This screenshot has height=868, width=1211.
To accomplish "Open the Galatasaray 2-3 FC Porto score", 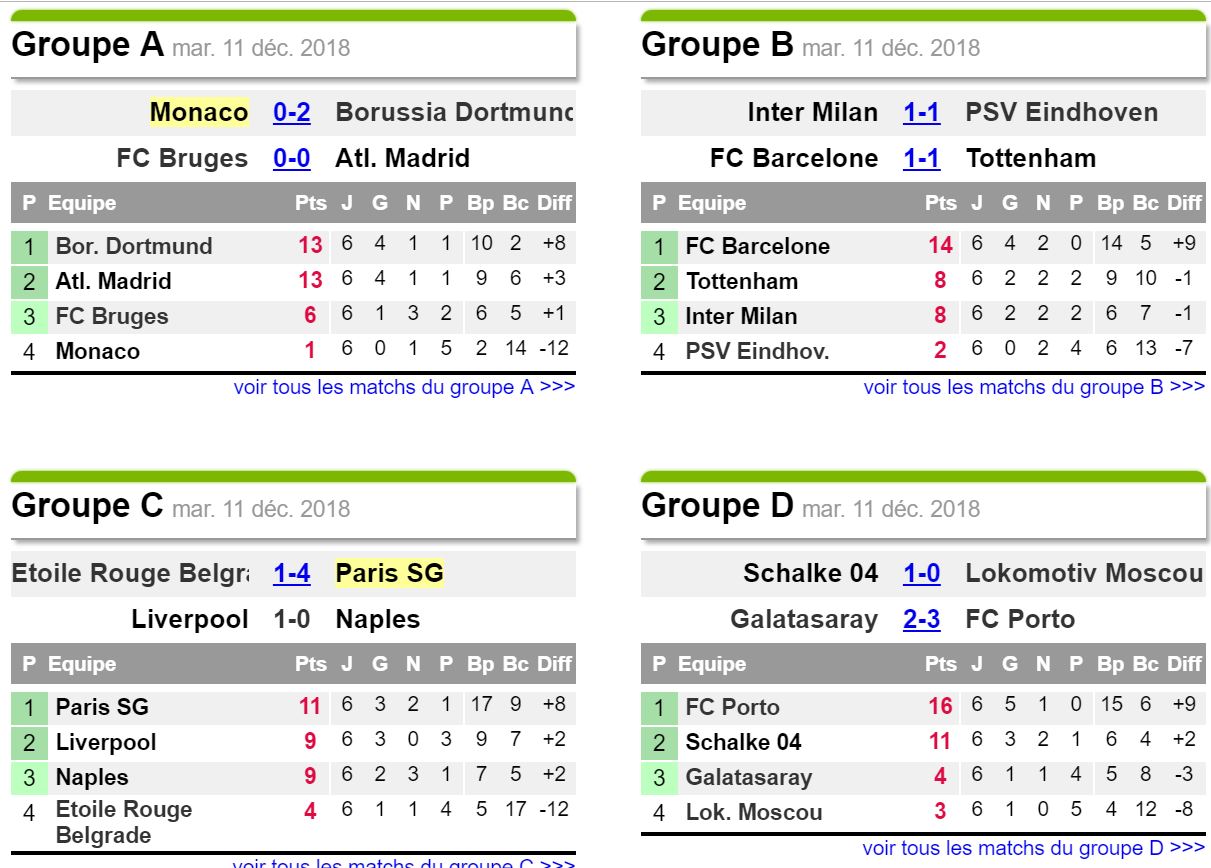I will point(921,619).
